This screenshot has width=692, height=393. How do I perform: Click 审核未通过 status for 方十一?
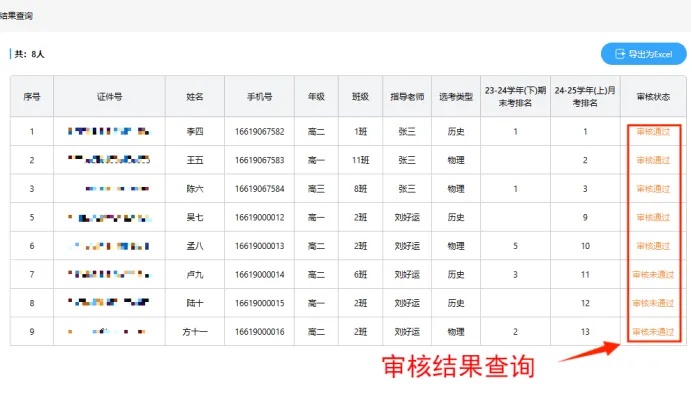click(653, 332)
